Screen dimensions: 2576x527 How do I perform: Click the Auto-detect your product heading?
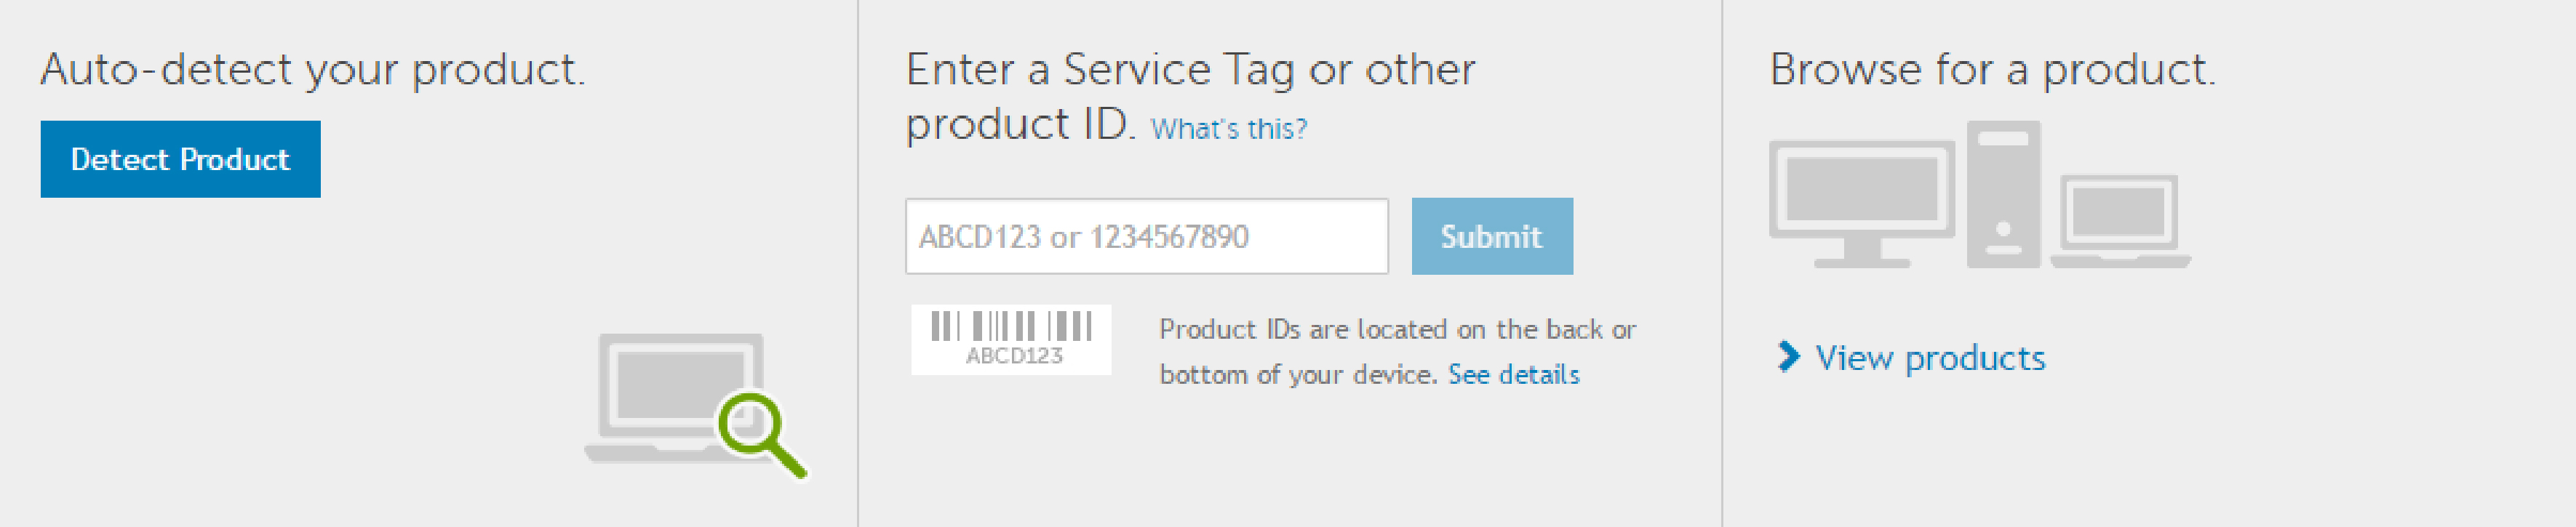[313, 70]
